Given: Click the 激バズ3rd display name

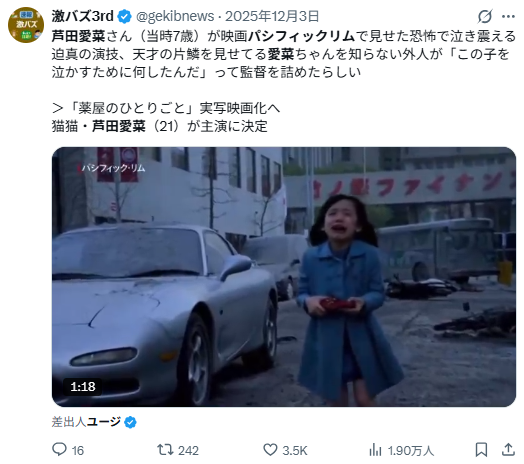Looking at the screenshot, I should coord(83,16).
